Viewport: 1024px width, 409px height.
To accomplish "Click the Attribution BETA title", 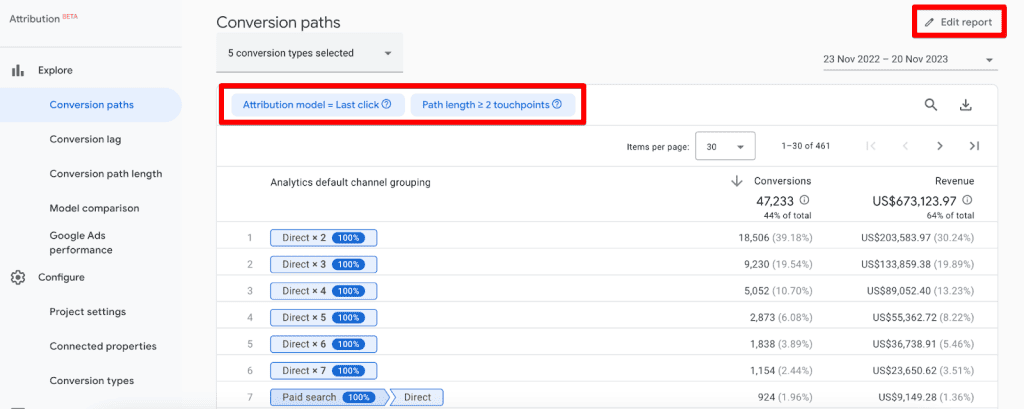I will pyautogui.click(x=44, y=20).
